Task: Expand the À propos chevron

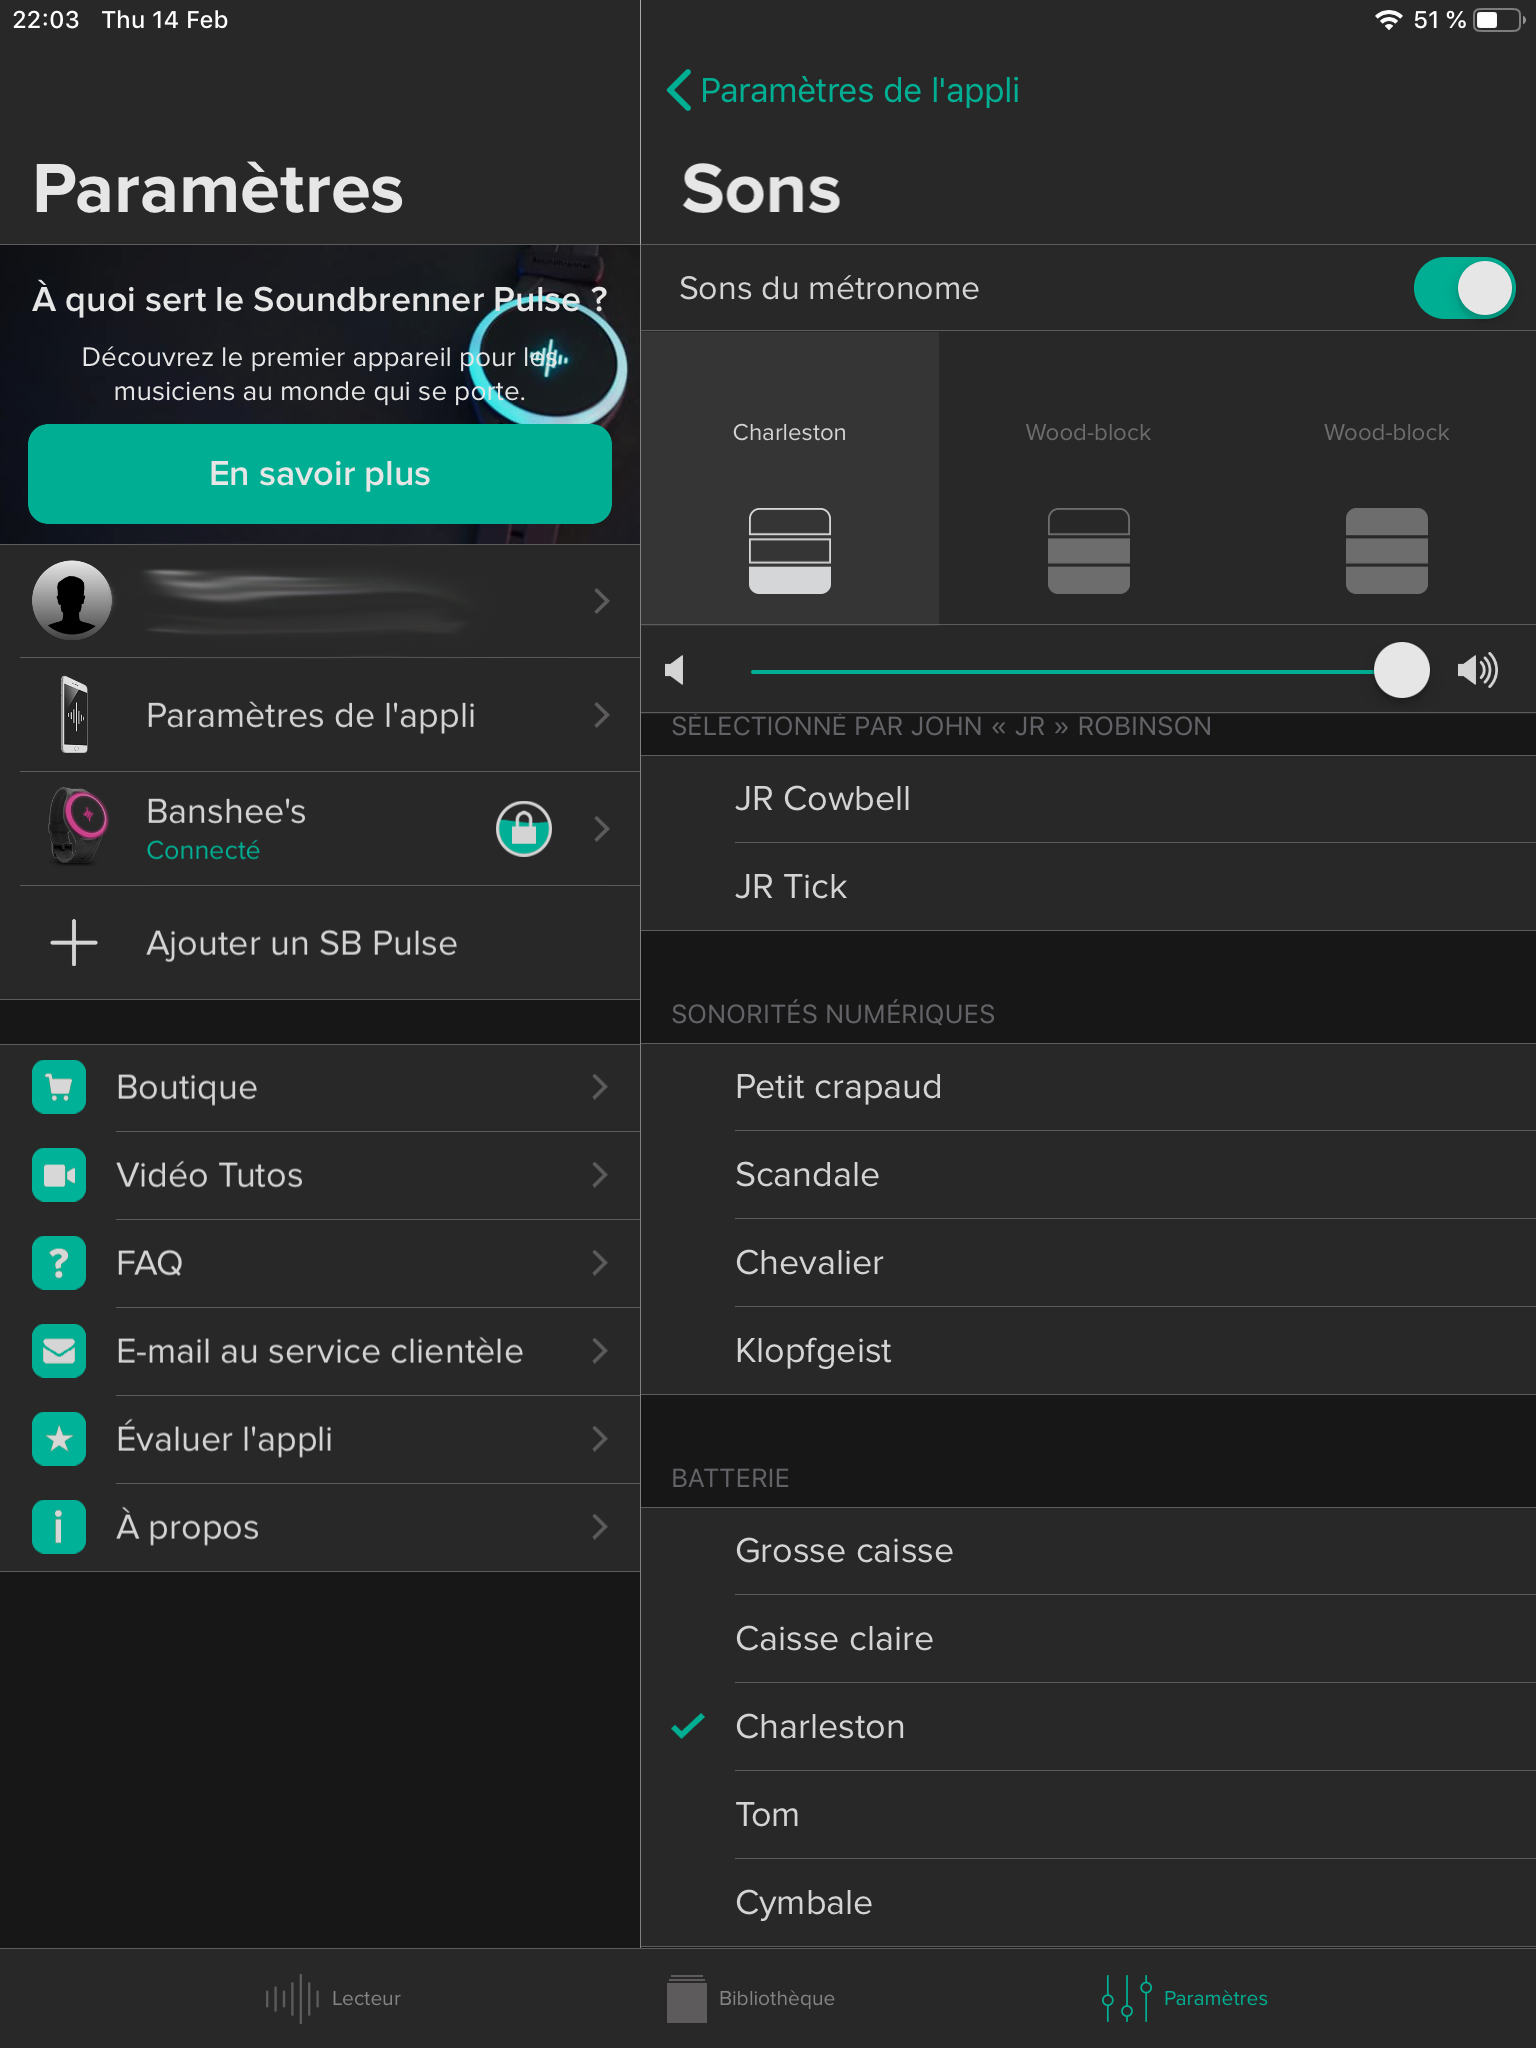Action: coord(600,1527)
